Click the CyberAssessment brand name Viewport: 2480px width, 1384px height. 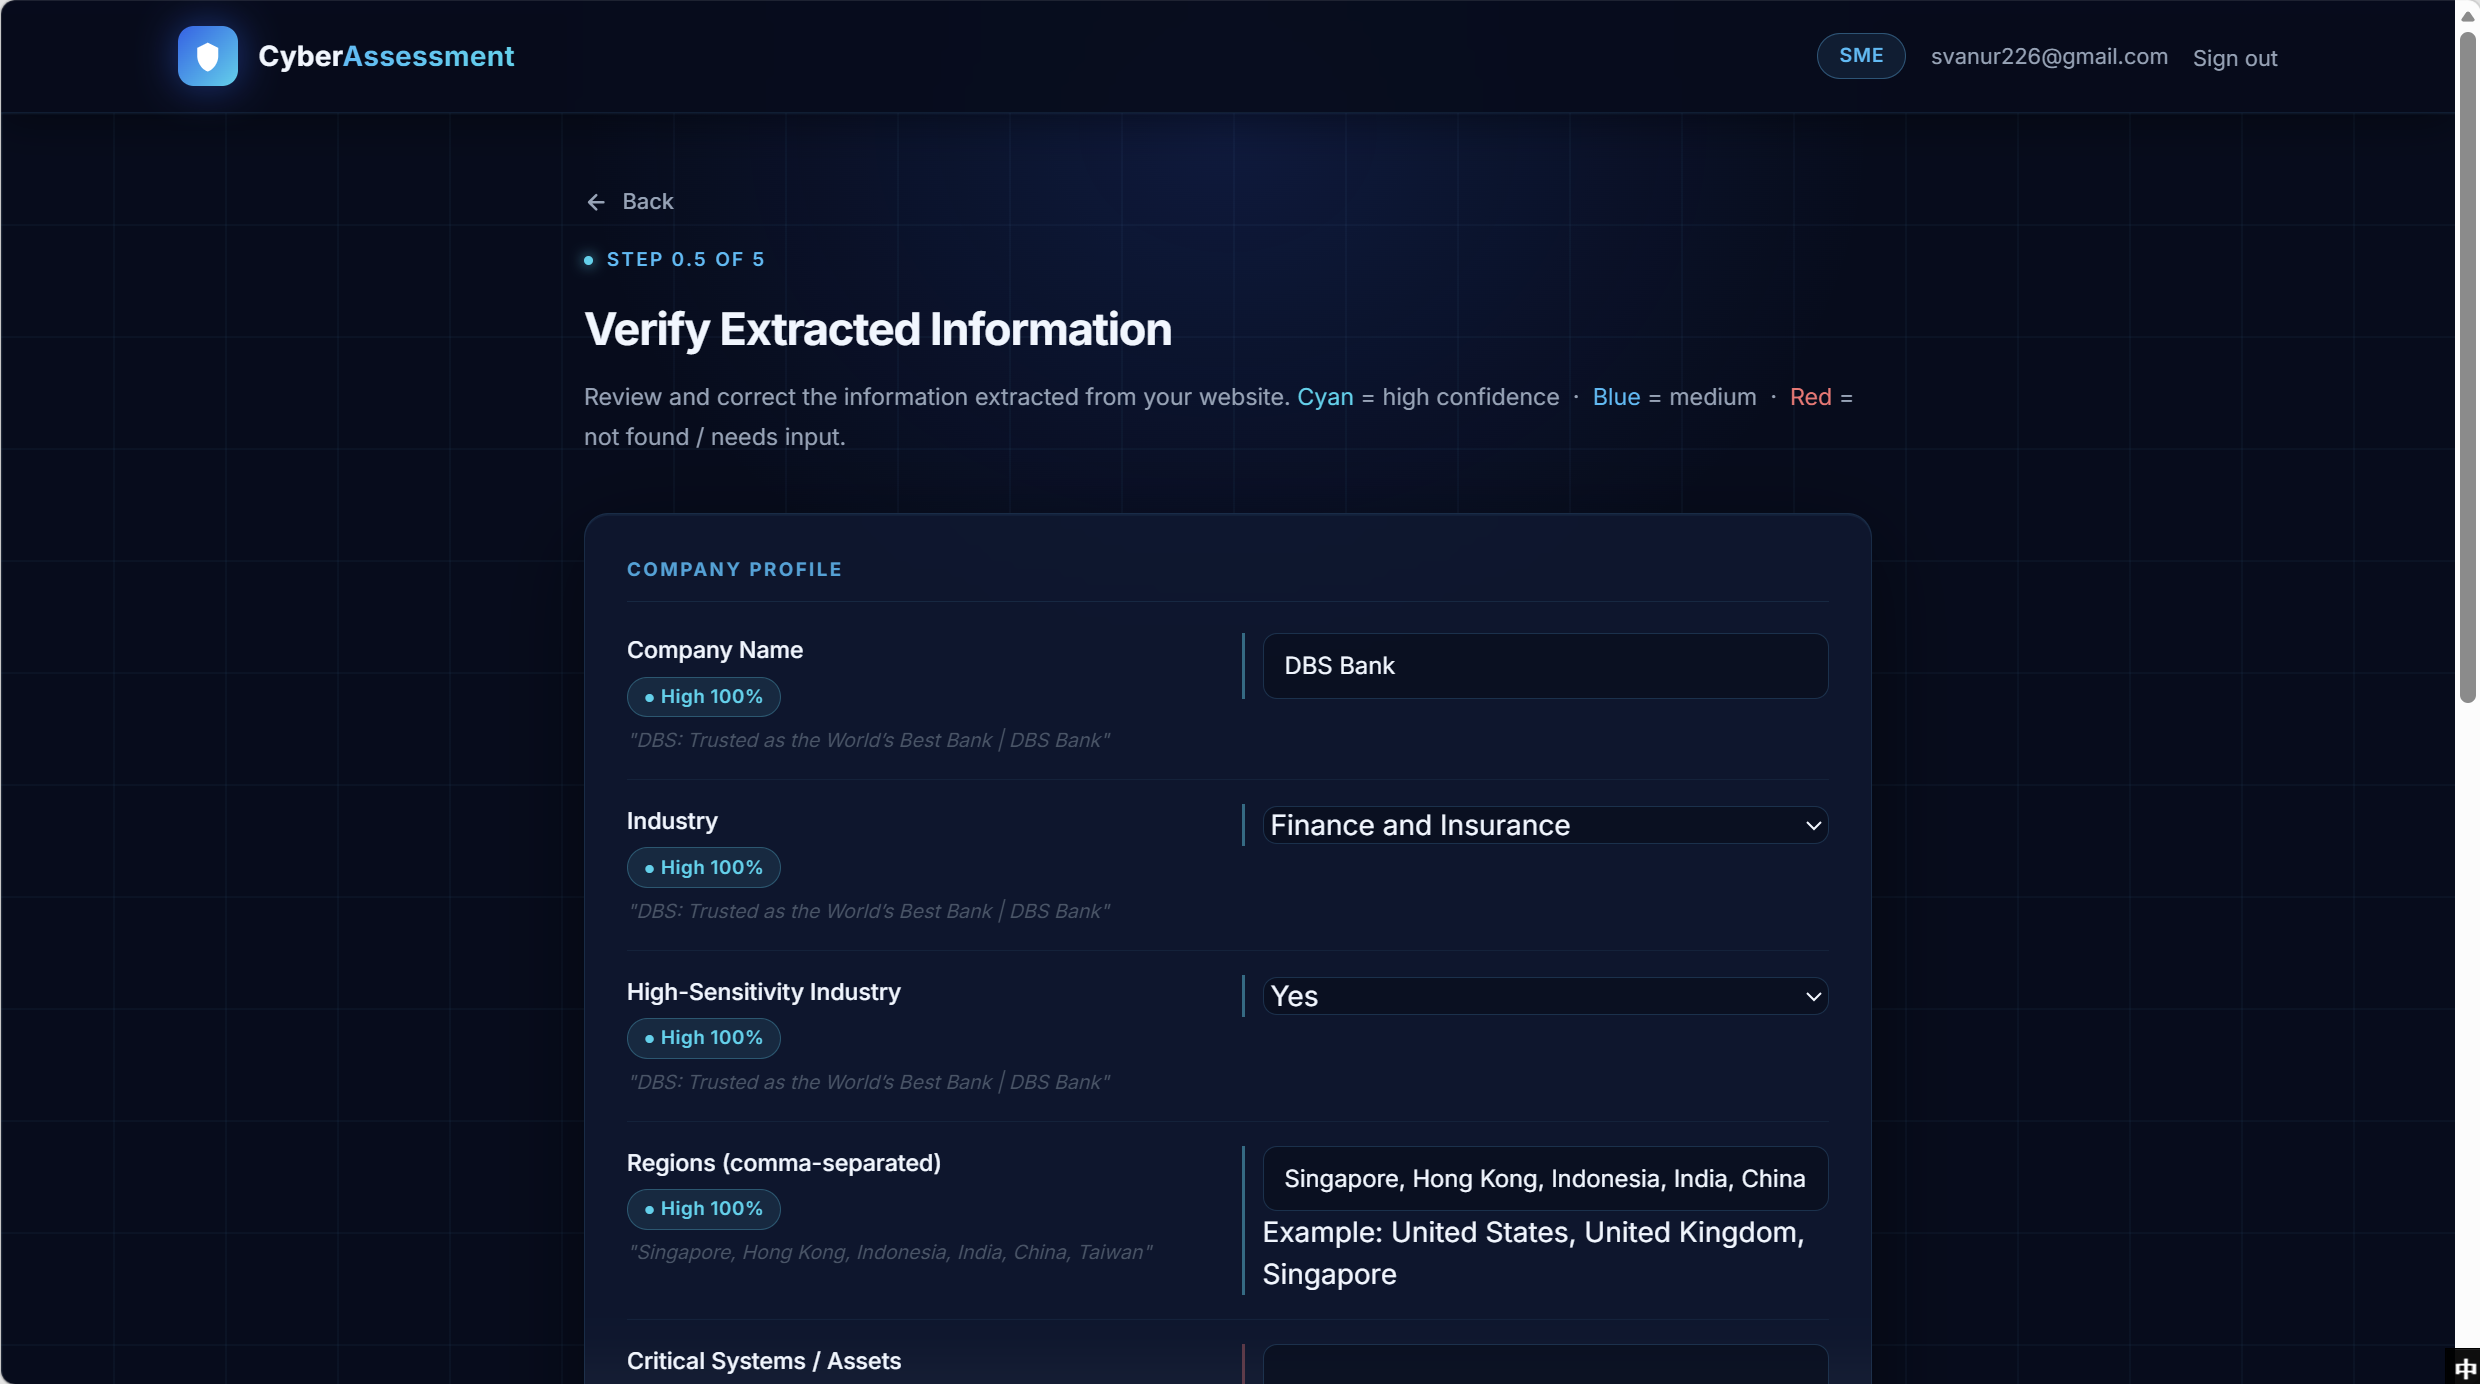[386, 57]
